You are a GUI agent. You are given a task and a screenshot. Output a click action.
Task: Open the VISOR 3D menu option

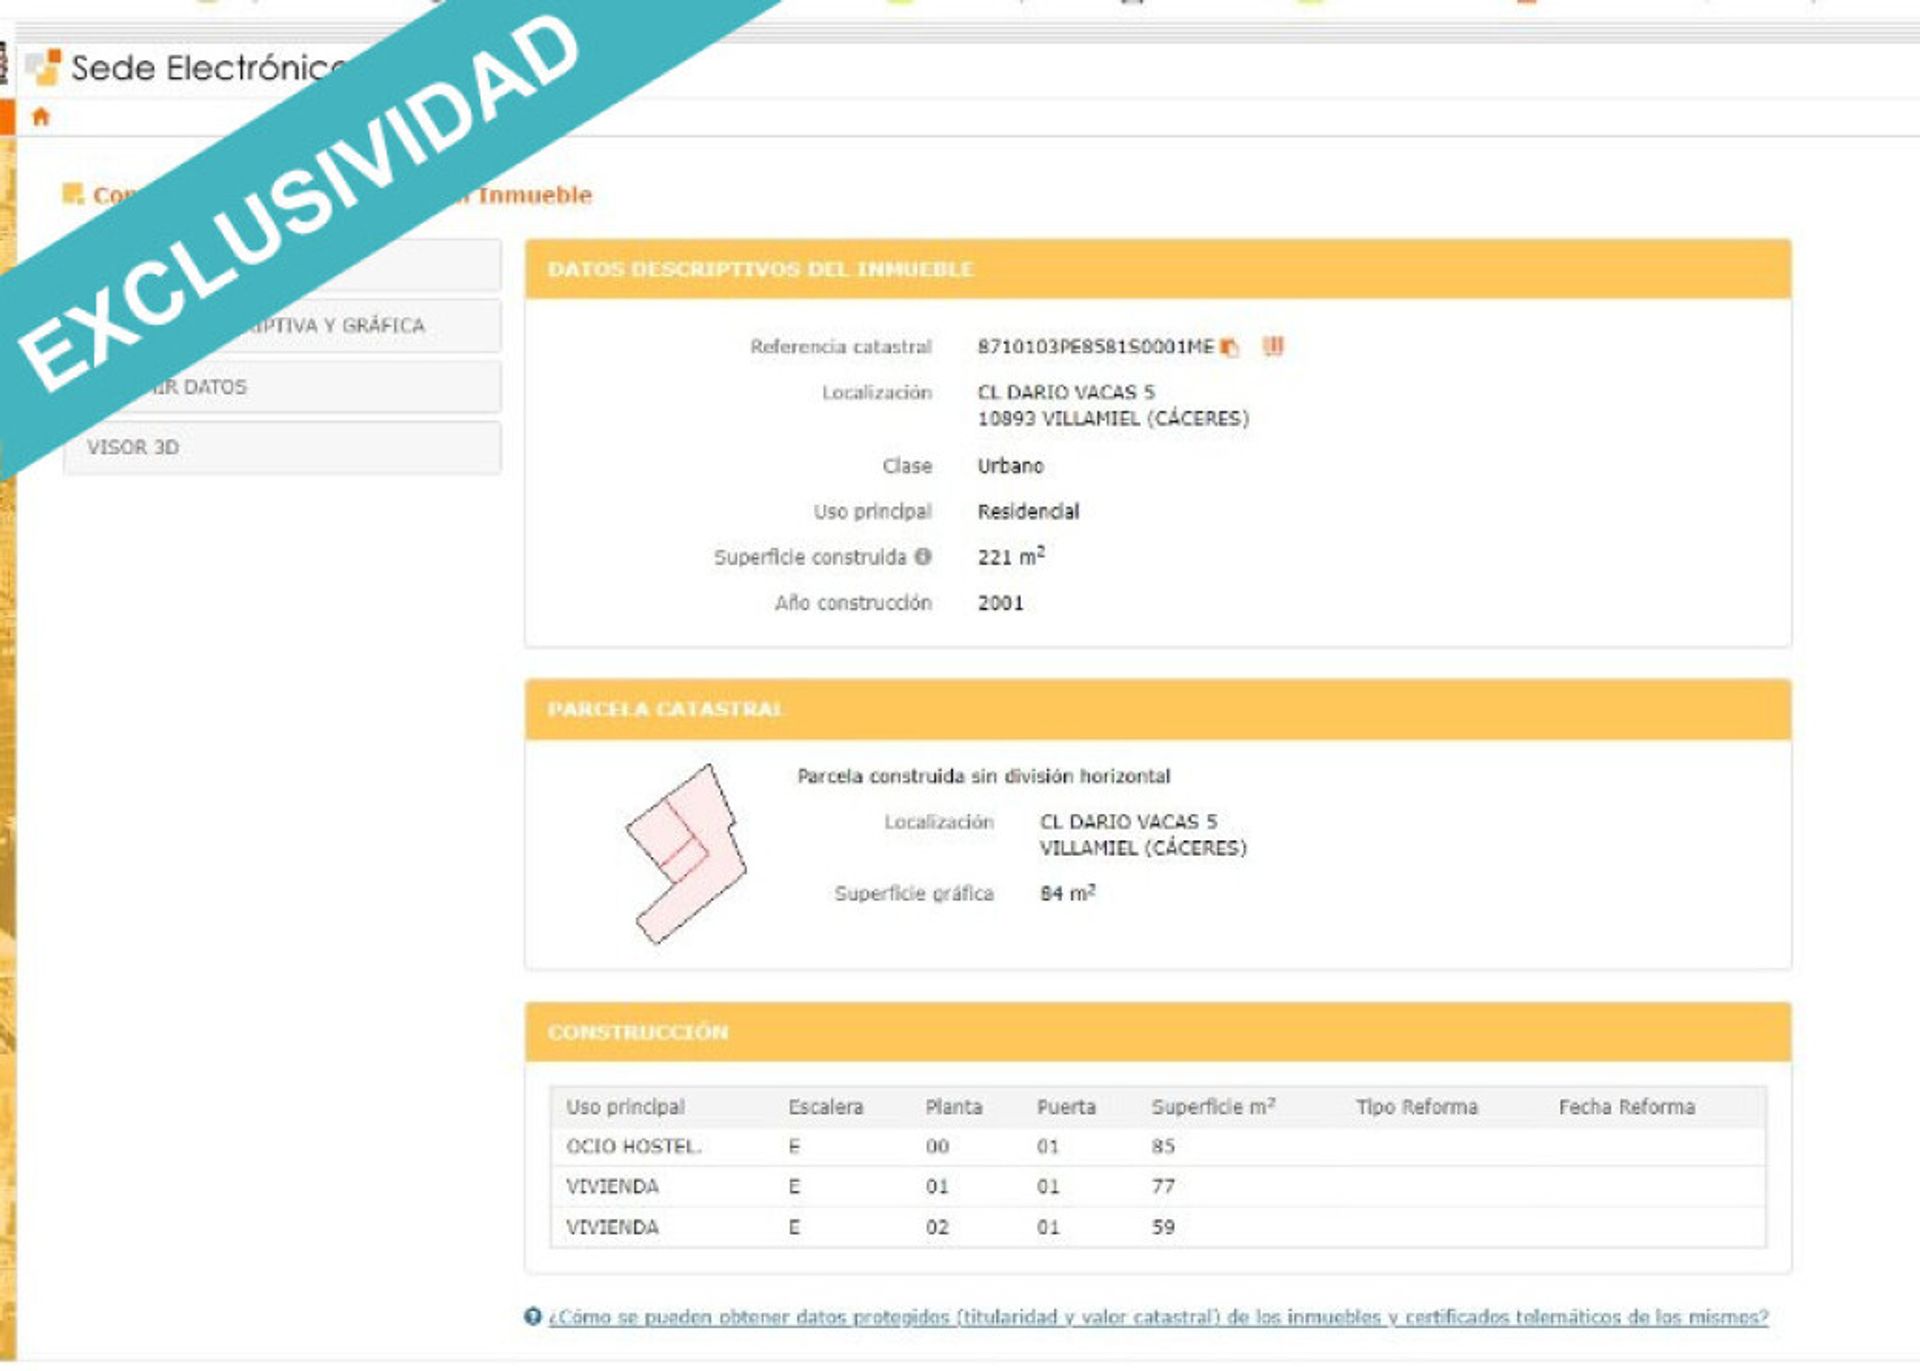[x=282, y=447]
